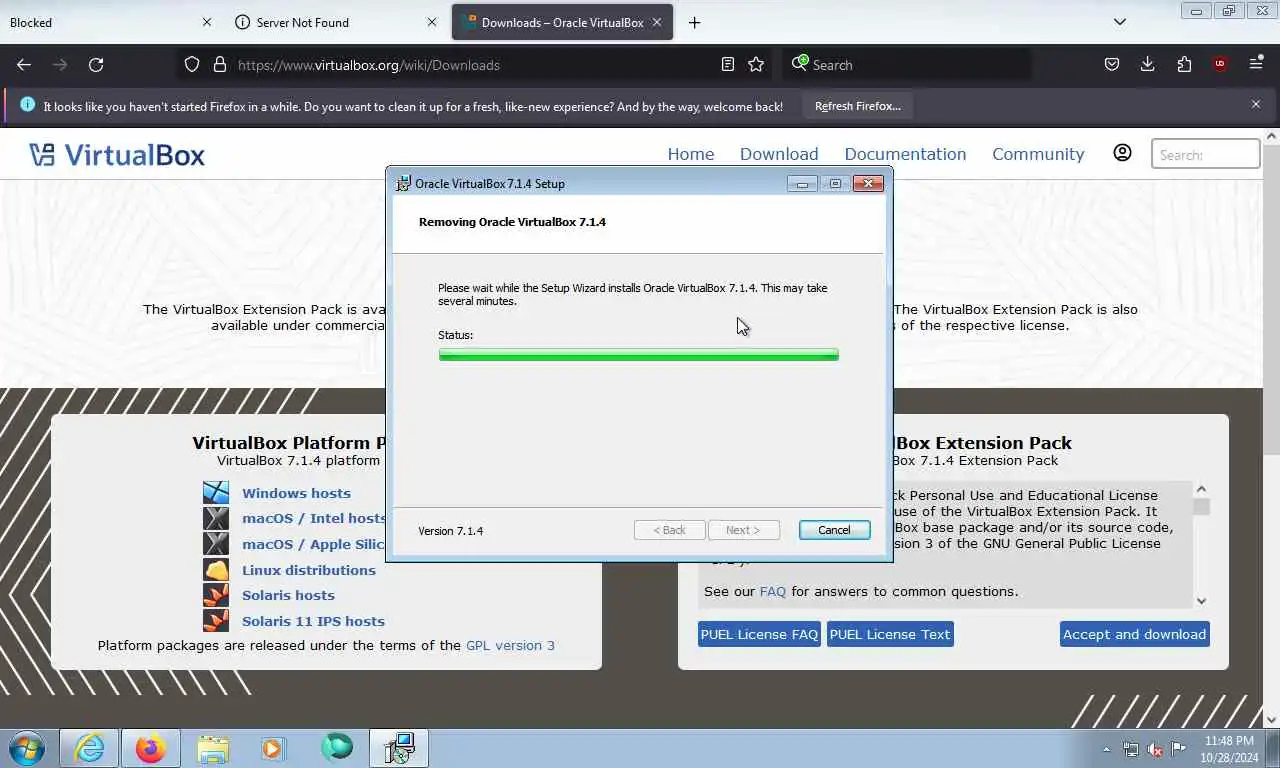This screenshot has width=1280, height=768.
Task: Click the Solaris hosts icon
Action: [216, 595]
